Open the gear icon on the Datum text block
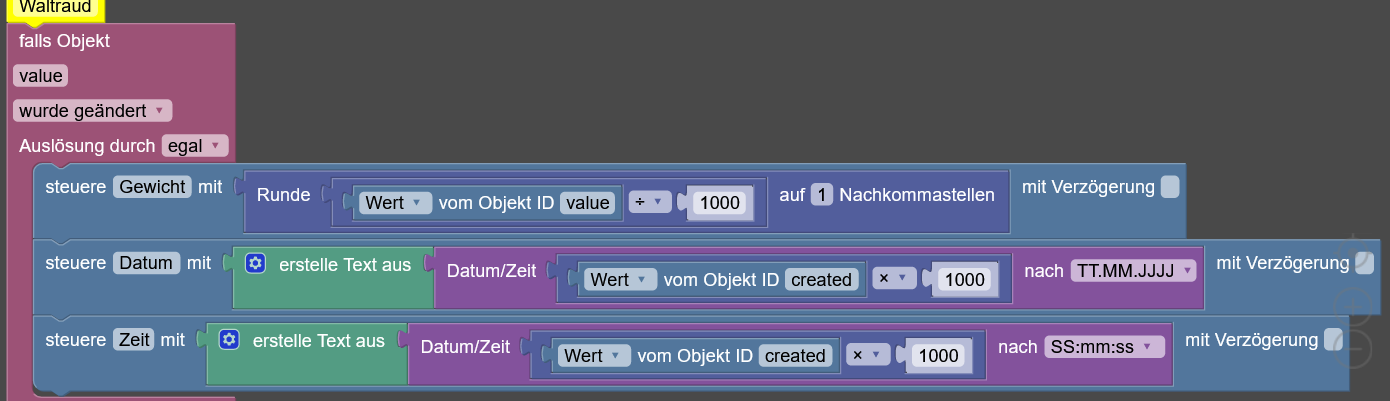 [255, 264]
